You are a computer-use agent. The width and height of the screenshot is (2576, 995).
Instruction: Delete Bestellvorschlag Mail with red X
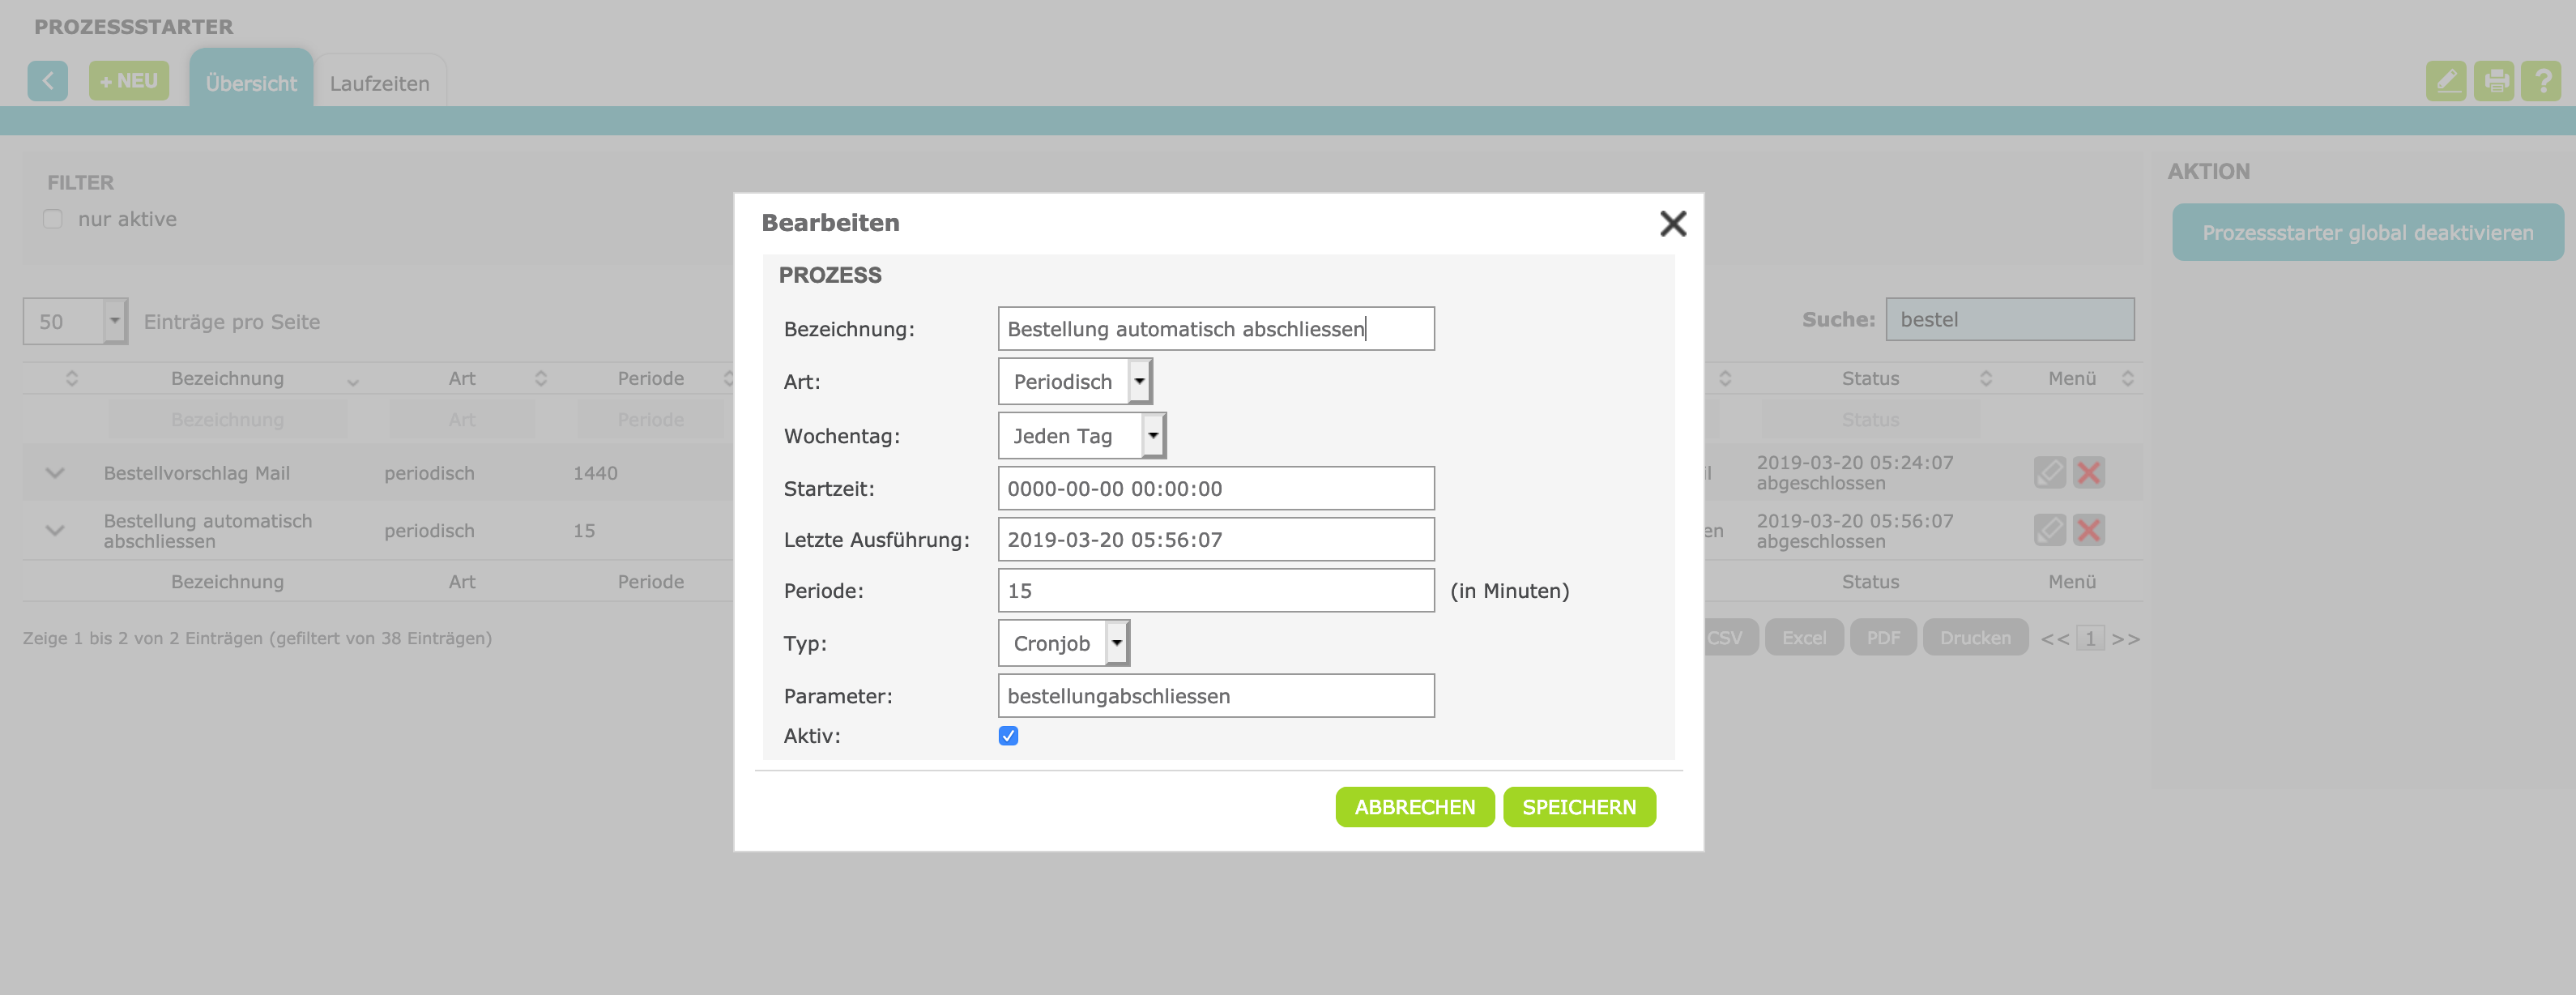point(2088,472)
